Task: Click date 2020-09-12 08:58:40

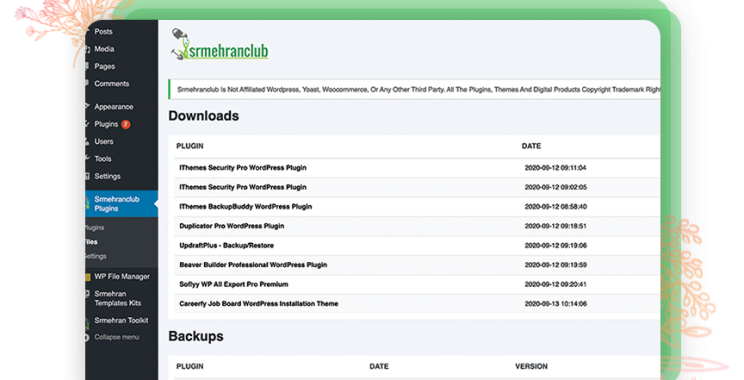Action: [556, 207]
